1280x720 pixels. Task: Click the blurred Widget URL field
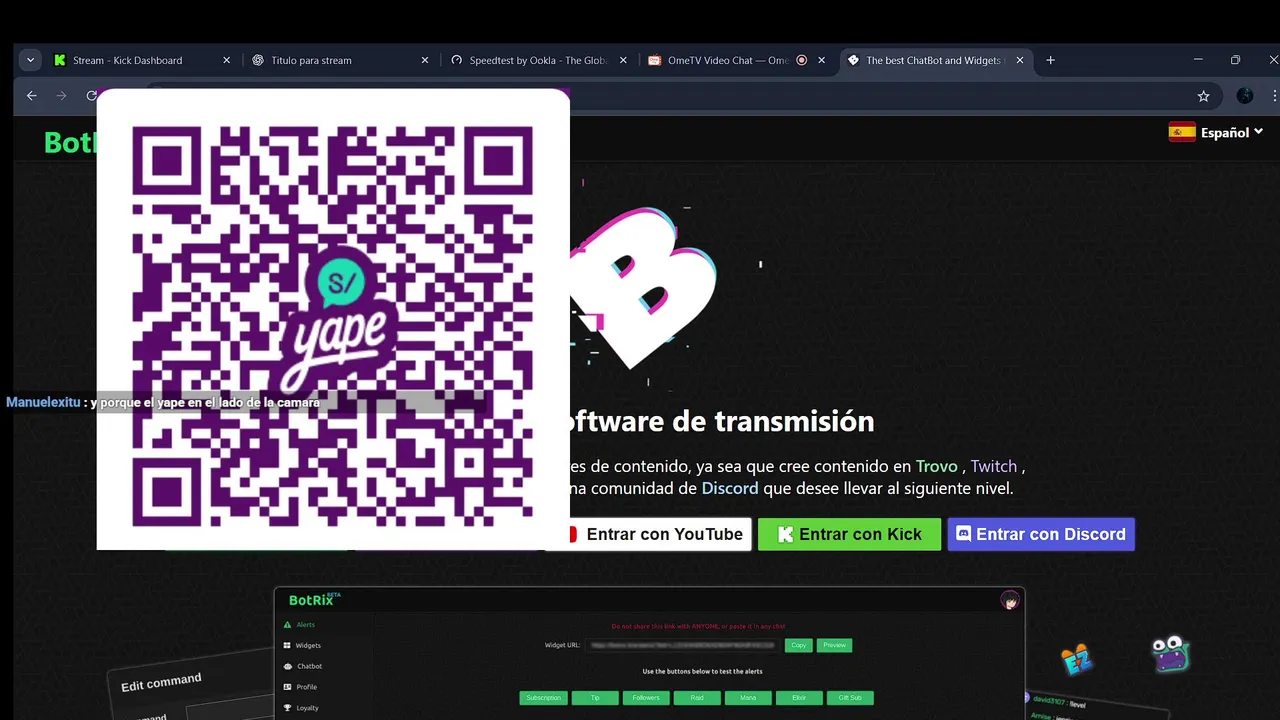click(681, 645)
